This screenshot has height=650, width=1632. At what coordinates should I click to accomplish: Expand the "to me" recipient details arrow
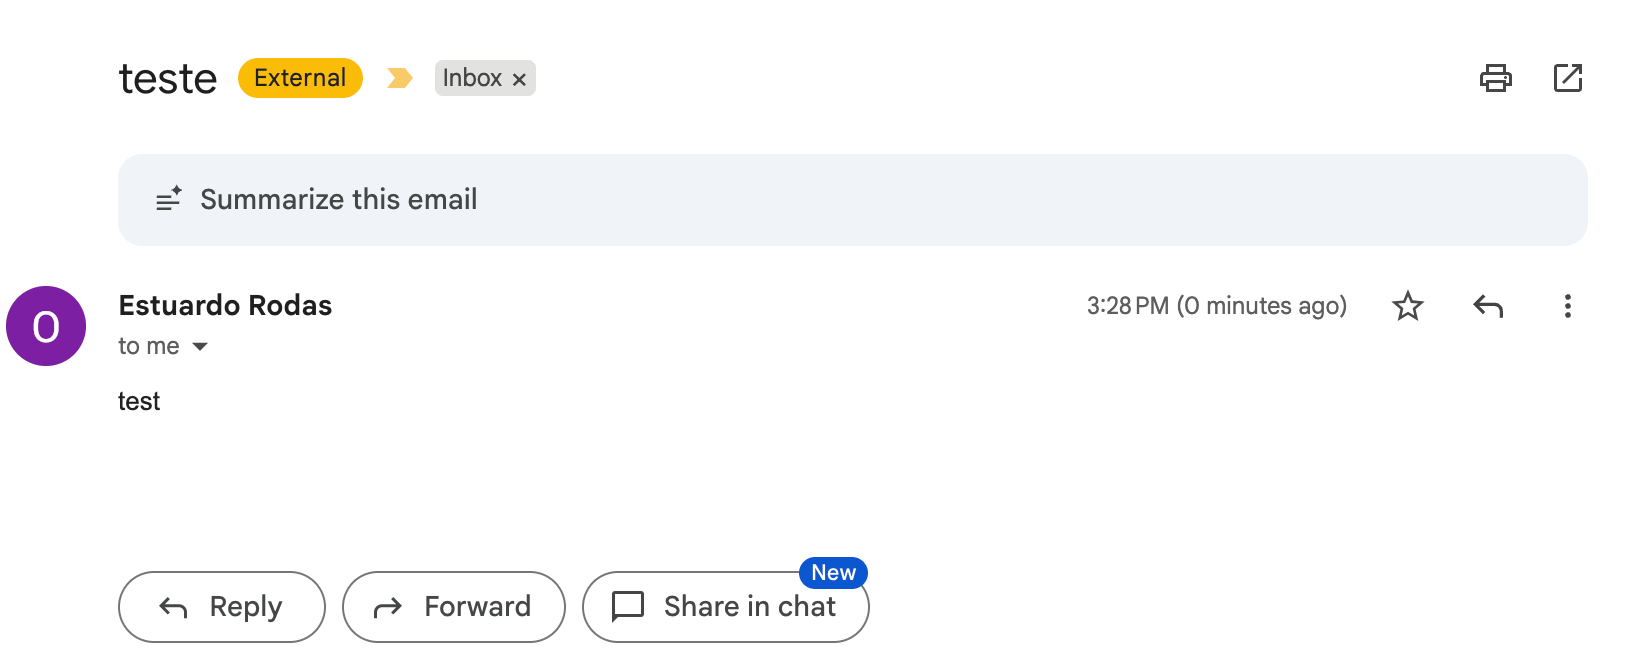pos(200,347)
